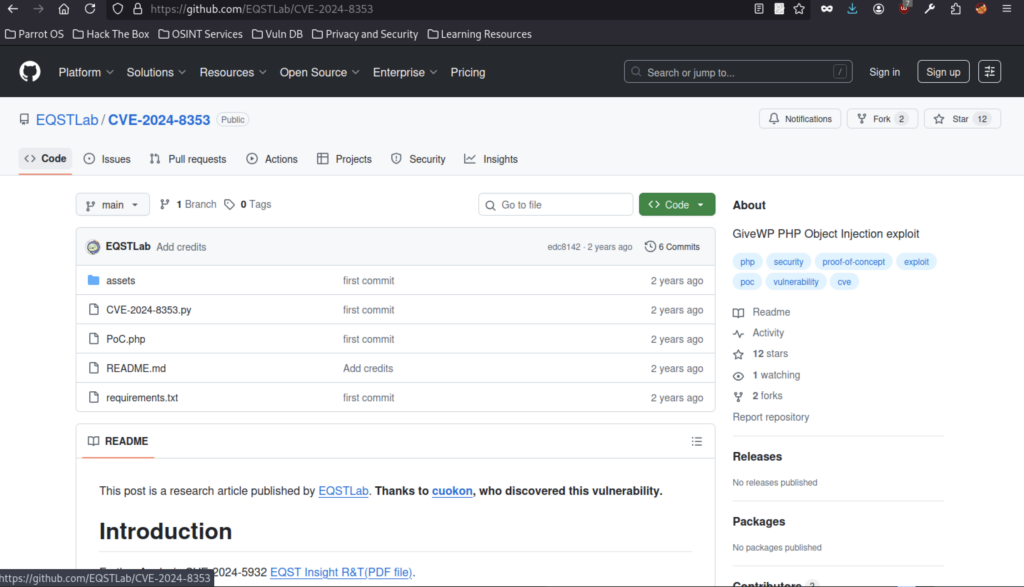Open the README outline list icon

[696, 441]
